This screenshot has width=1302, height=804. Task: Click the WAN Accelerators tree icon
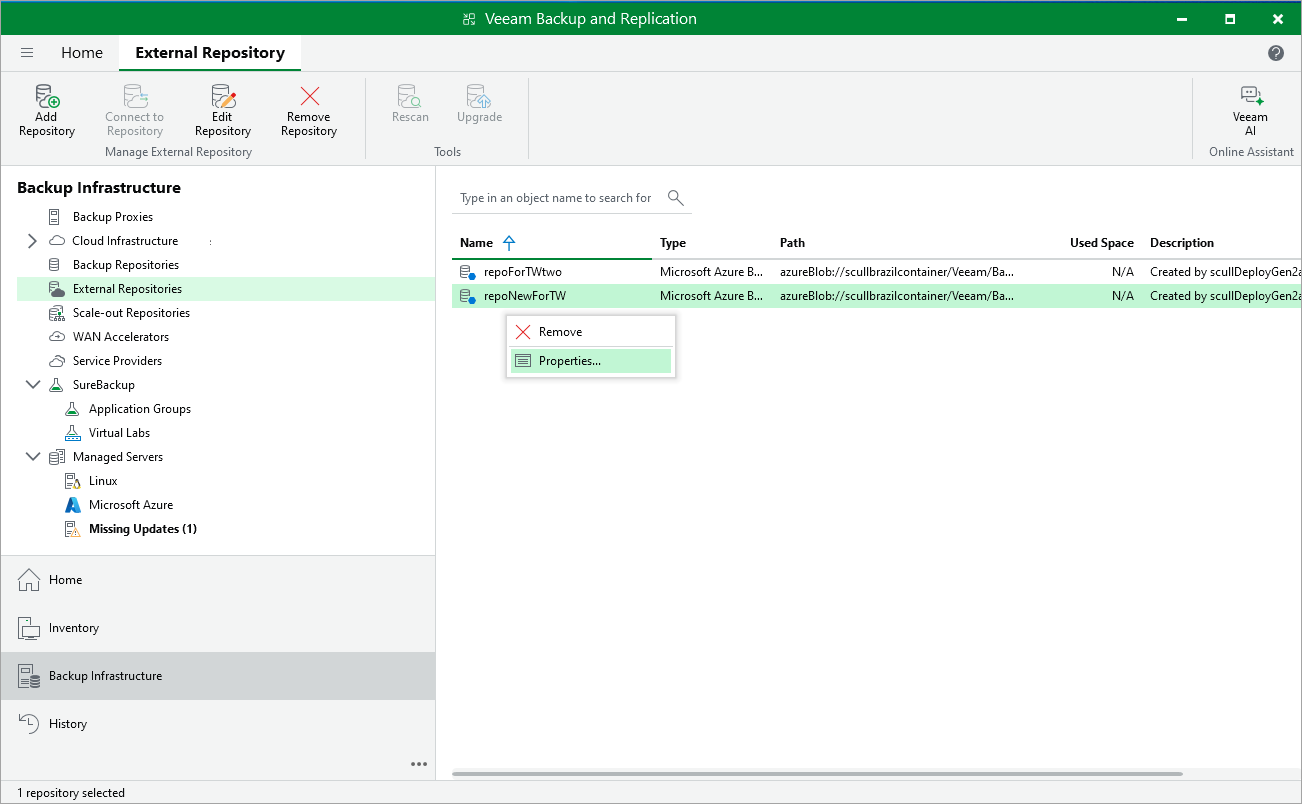[x=56, y=337]
